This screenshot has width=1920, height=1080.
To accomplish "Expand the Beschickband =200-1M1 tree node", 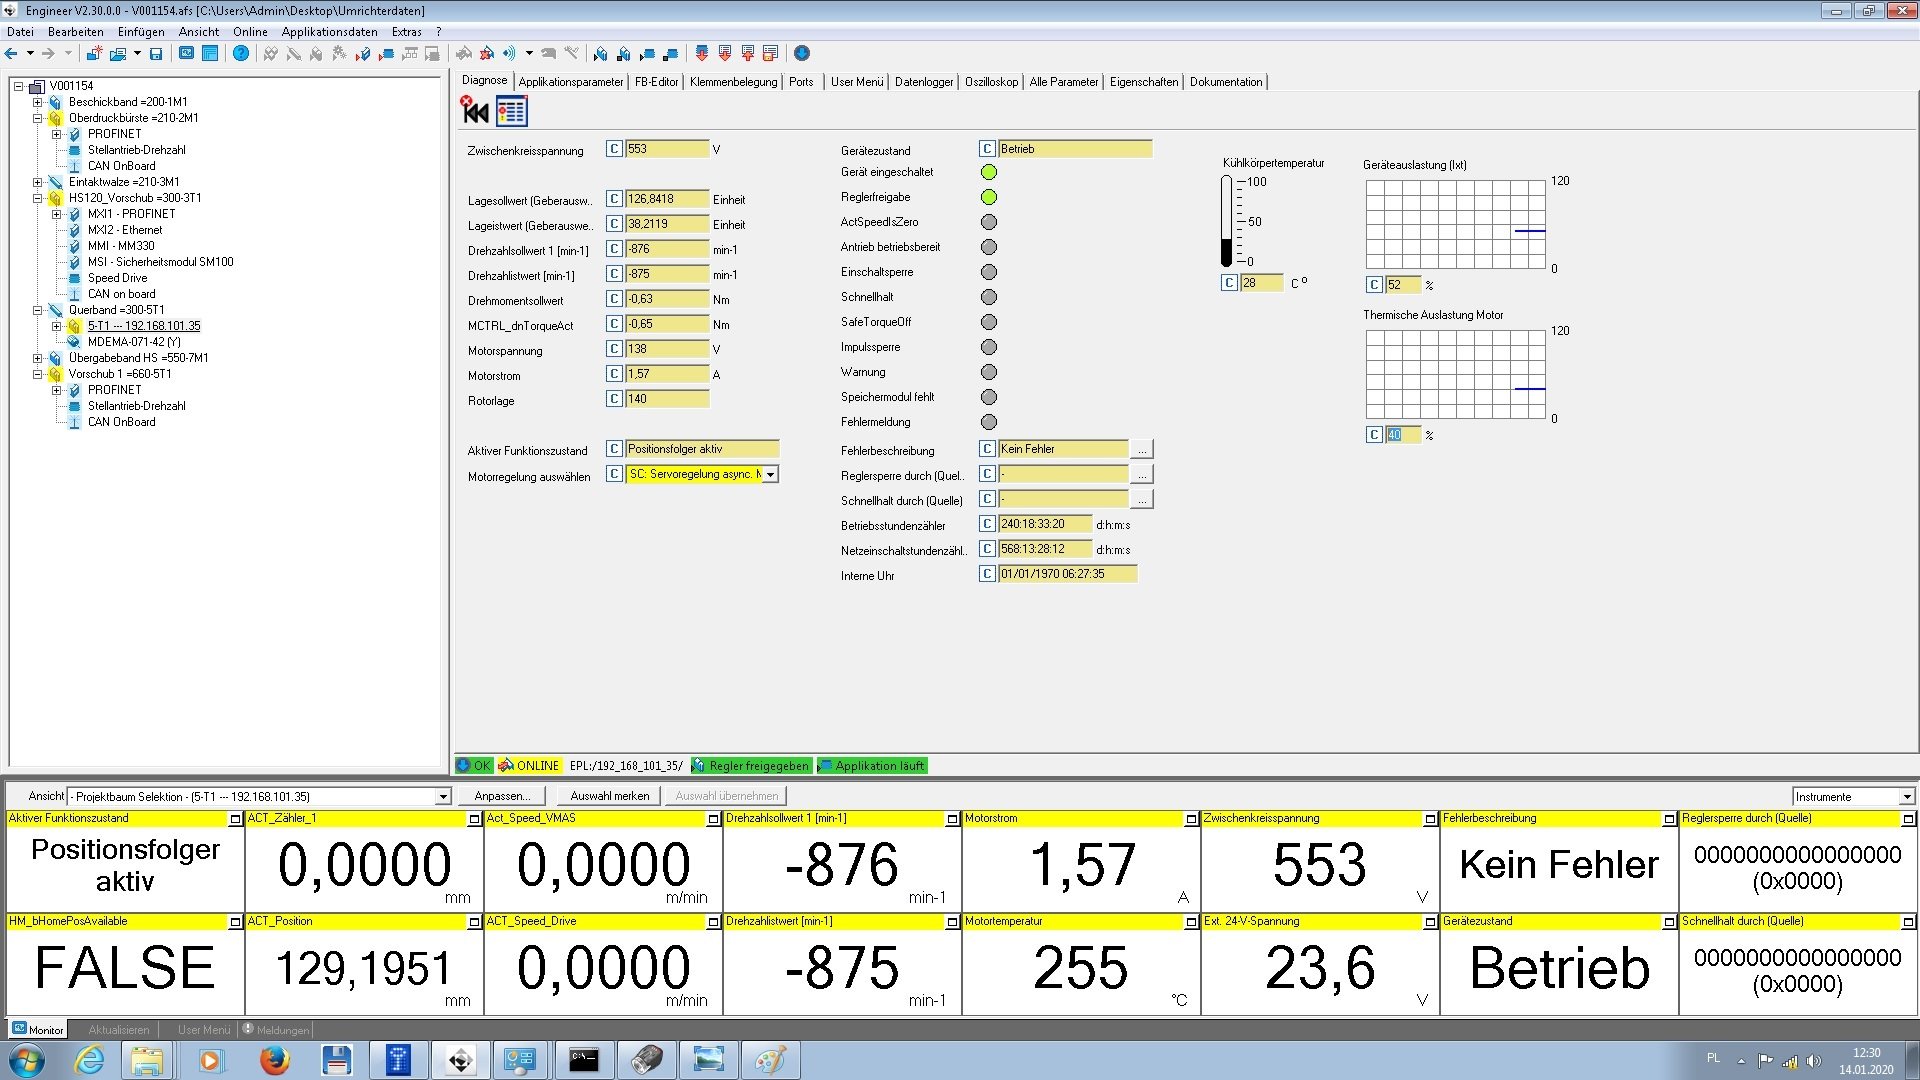I will 37,102.
